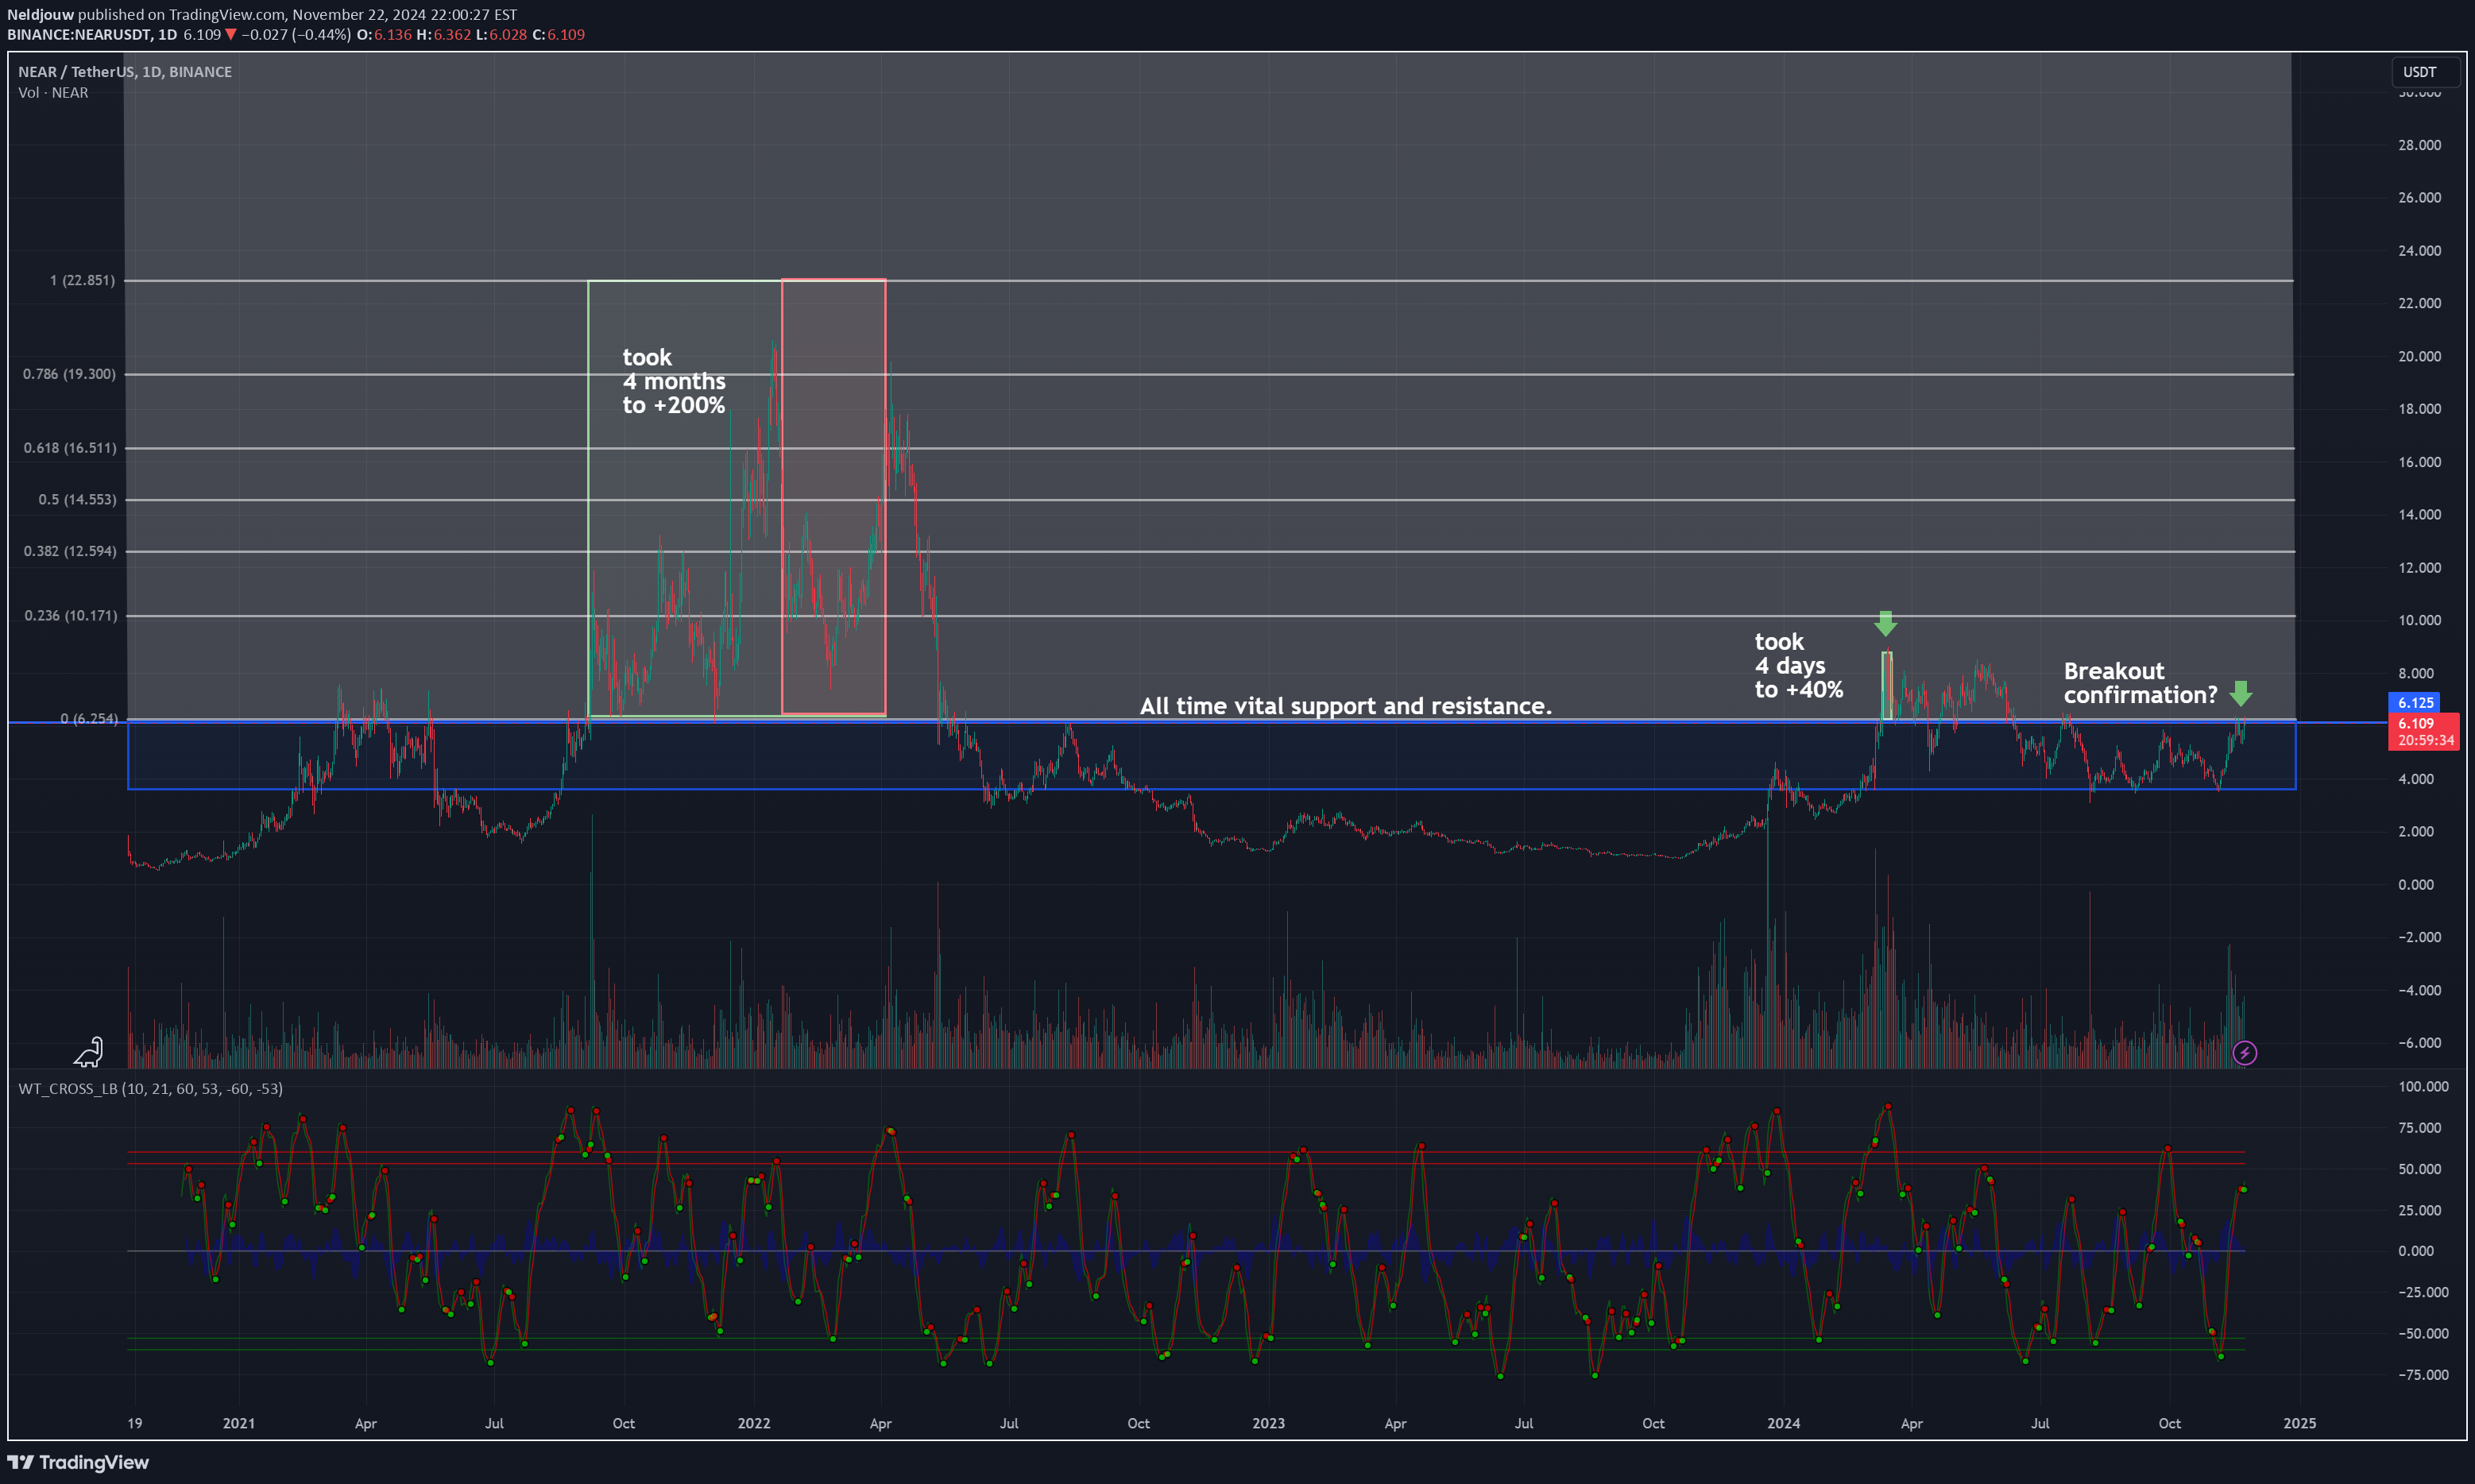Click the Fib level label 0.382 (12.594)

click(x=70, y=551)
